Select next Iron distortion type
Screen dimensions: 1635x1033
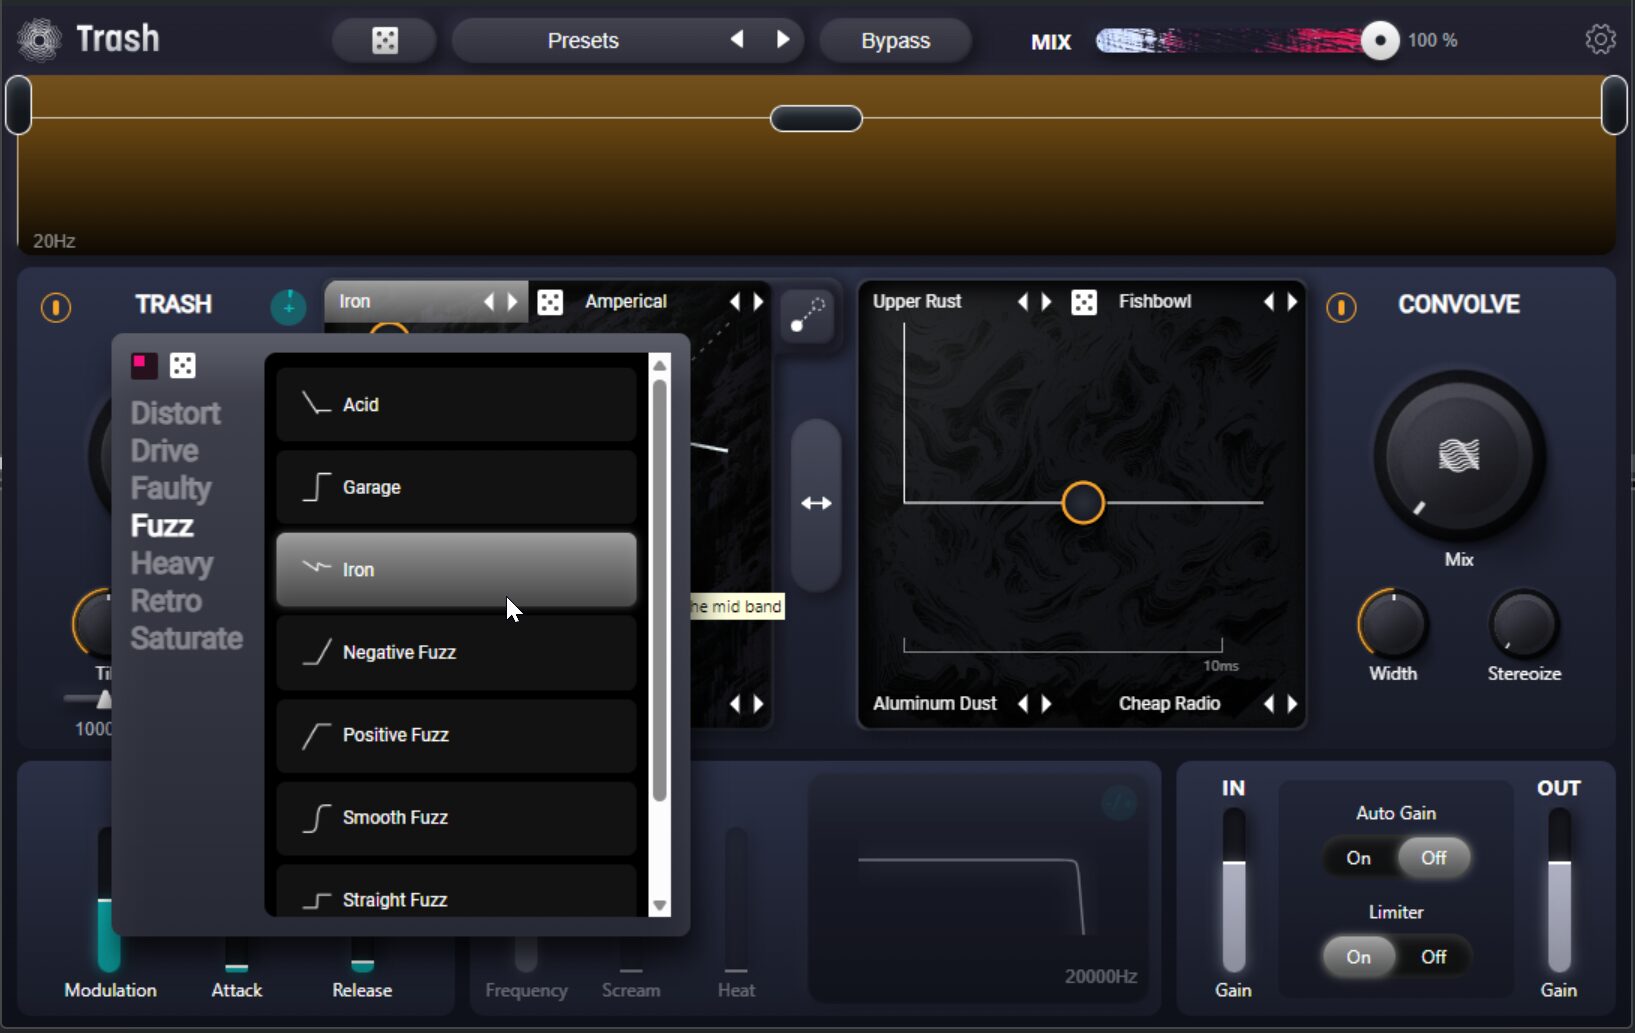513,301
